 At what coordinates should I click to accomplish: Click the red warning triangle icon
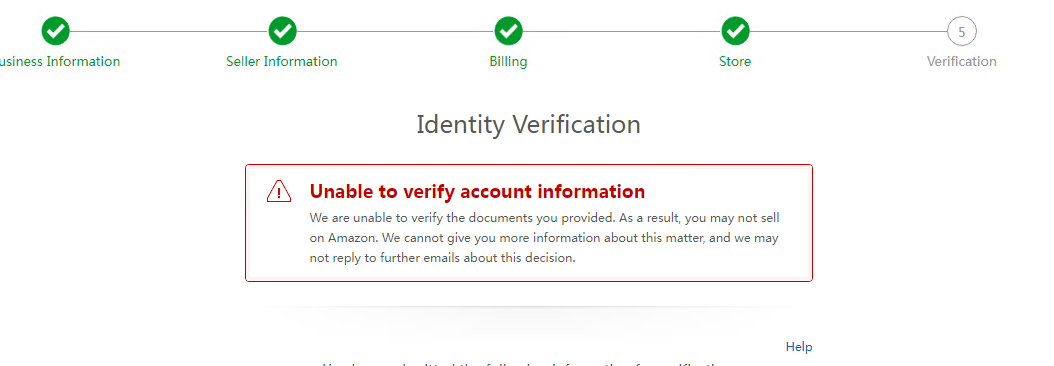(x=279, y=191)
